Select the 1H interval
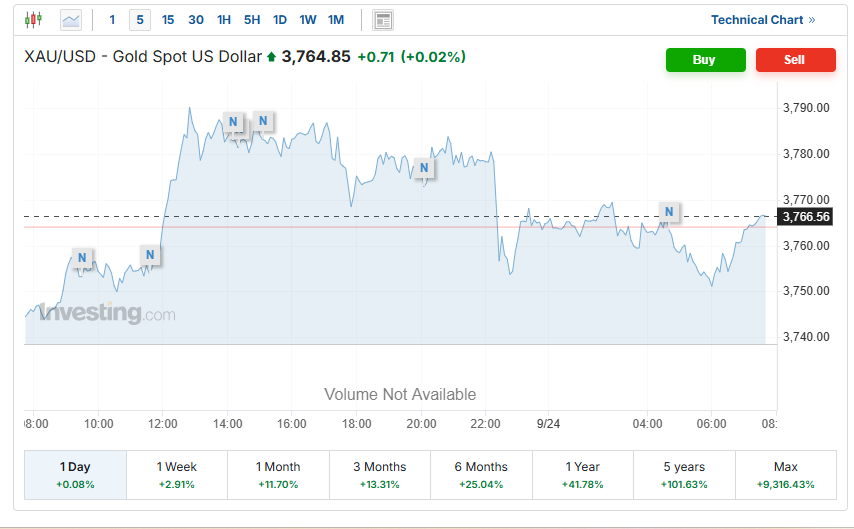This screenshot has width=854, height=529. (224, 20)
